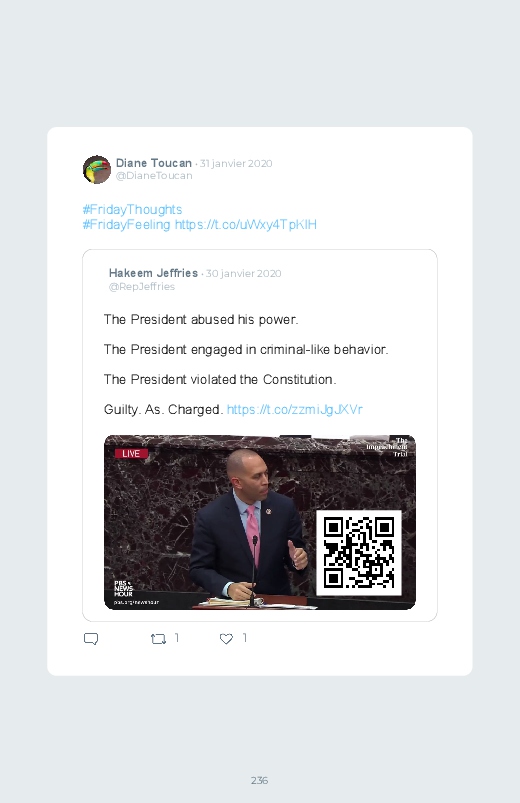The image size is (520, 803).
Task: Click the red LIVE badge
Action: [131, 453]
